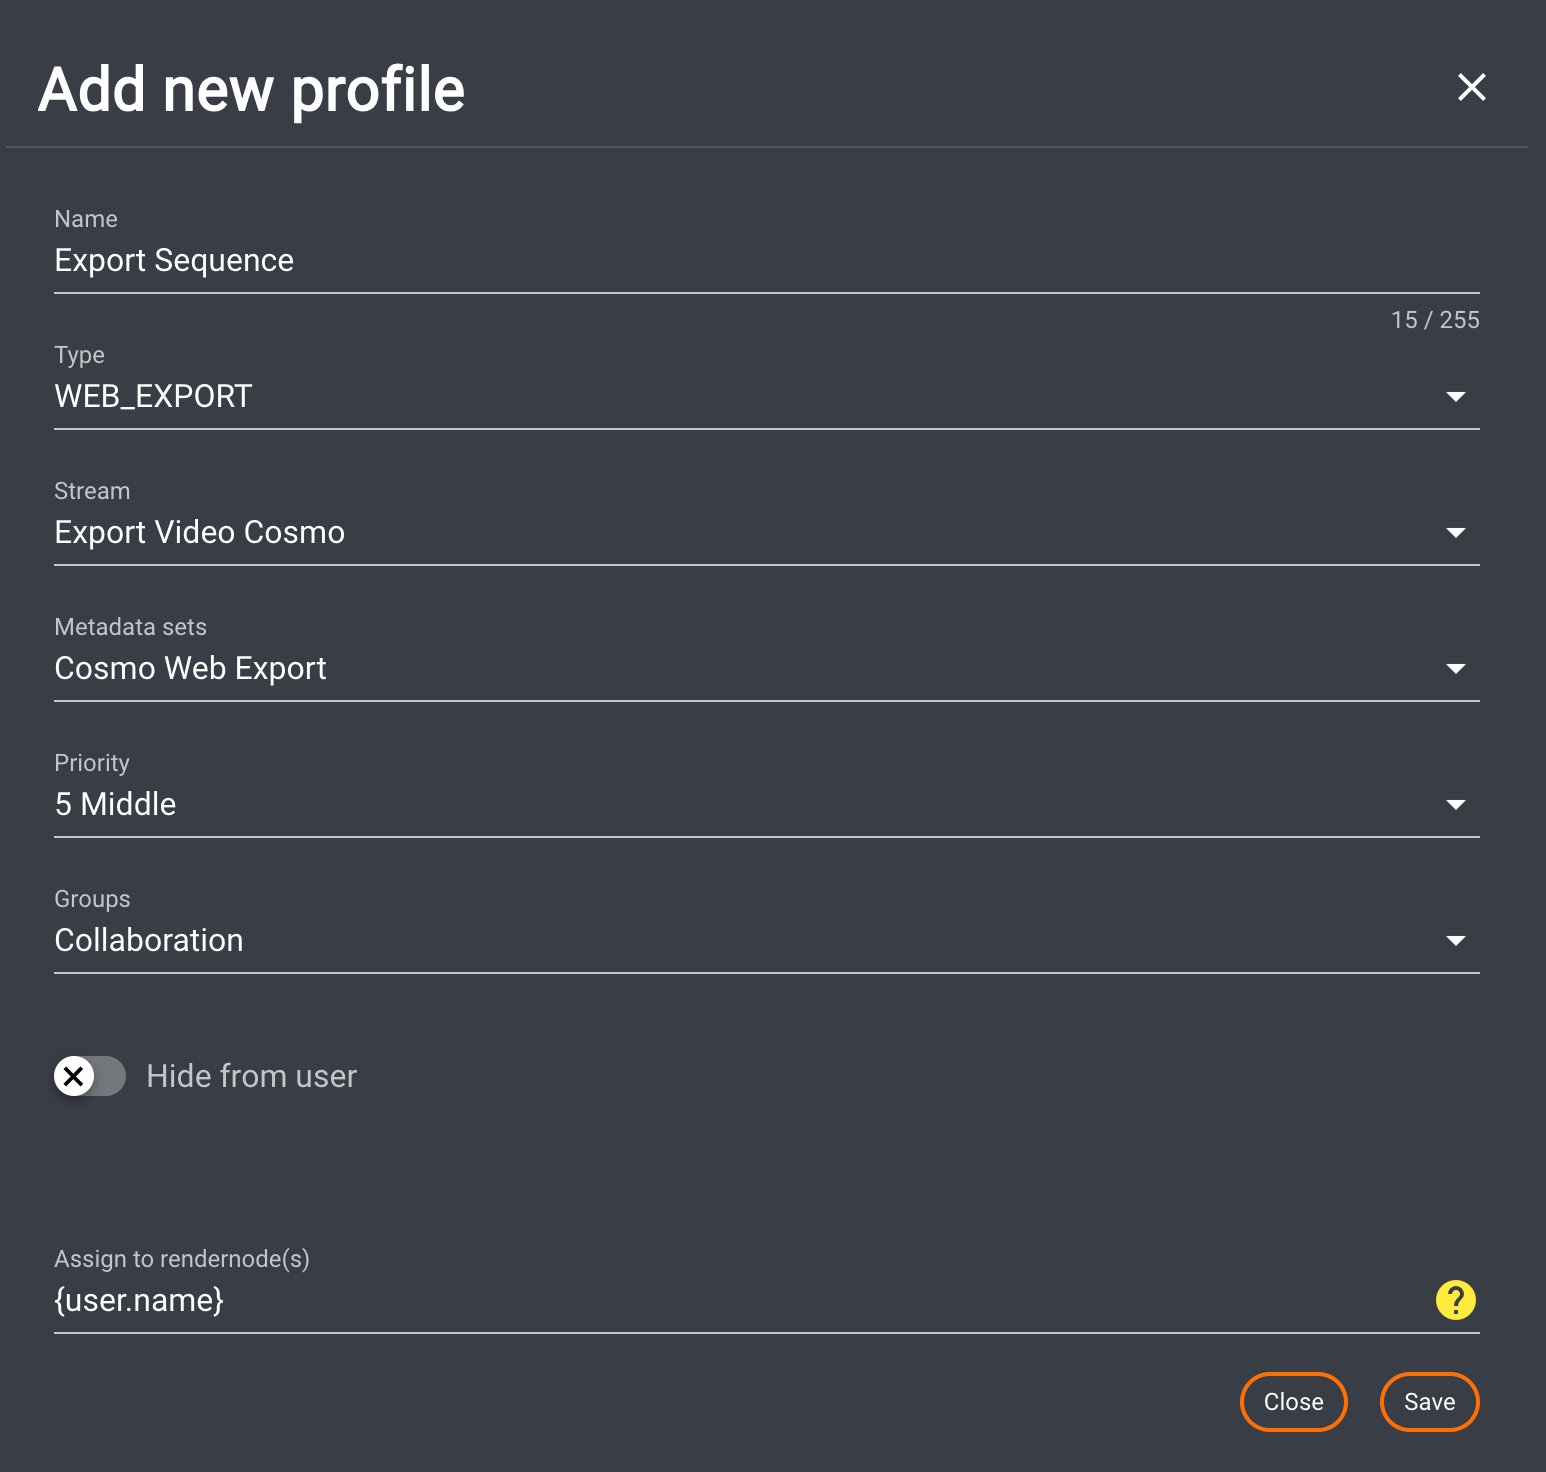Open the Collaboration groups selector
The image size is (1546, 1472).
[149, 941]
